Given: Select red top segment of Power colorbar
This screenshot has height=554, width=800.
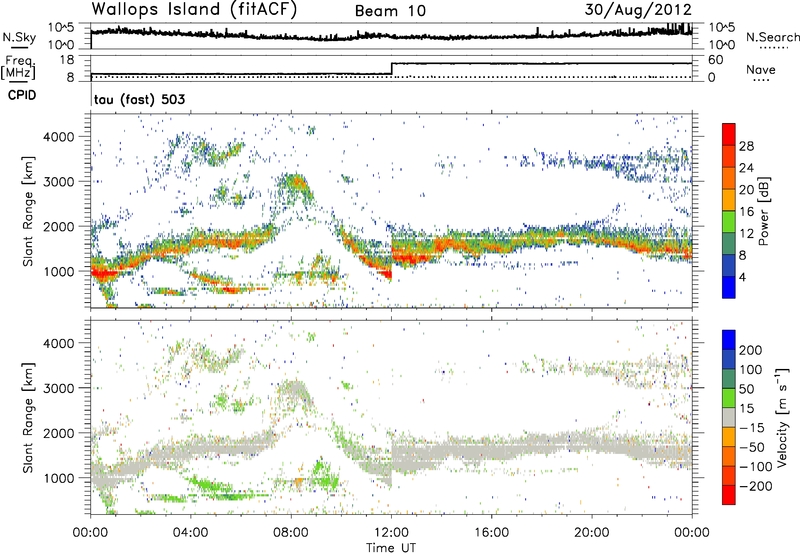Looking at the screenshot, I should tap(729, 134).
